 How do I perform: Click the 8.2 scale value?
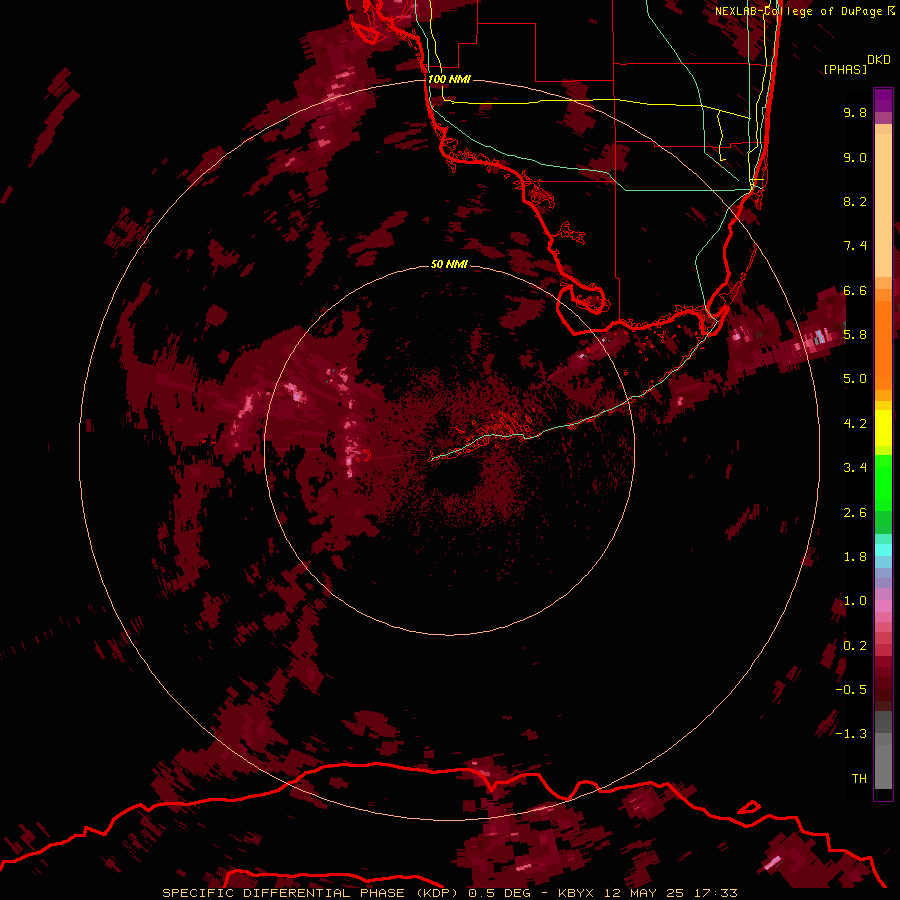coord(855,201)
